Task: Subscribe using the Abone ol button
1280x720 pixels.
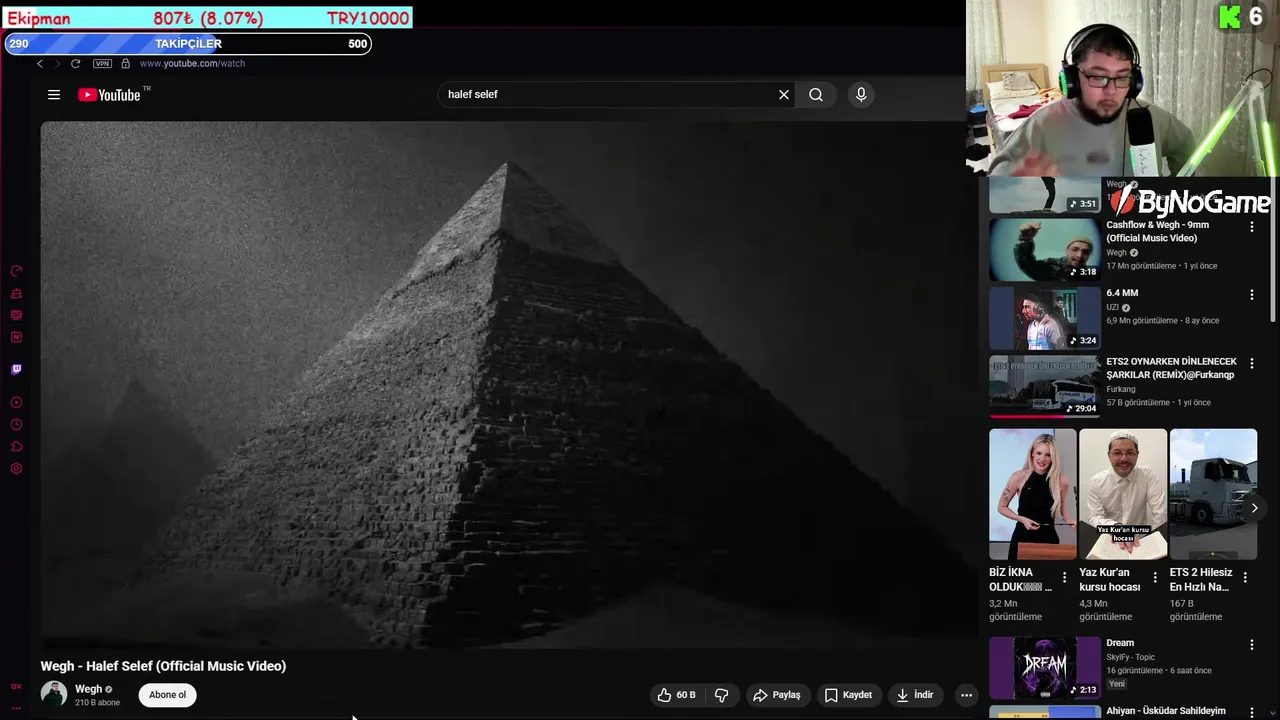Action: [x=167, y=695]
